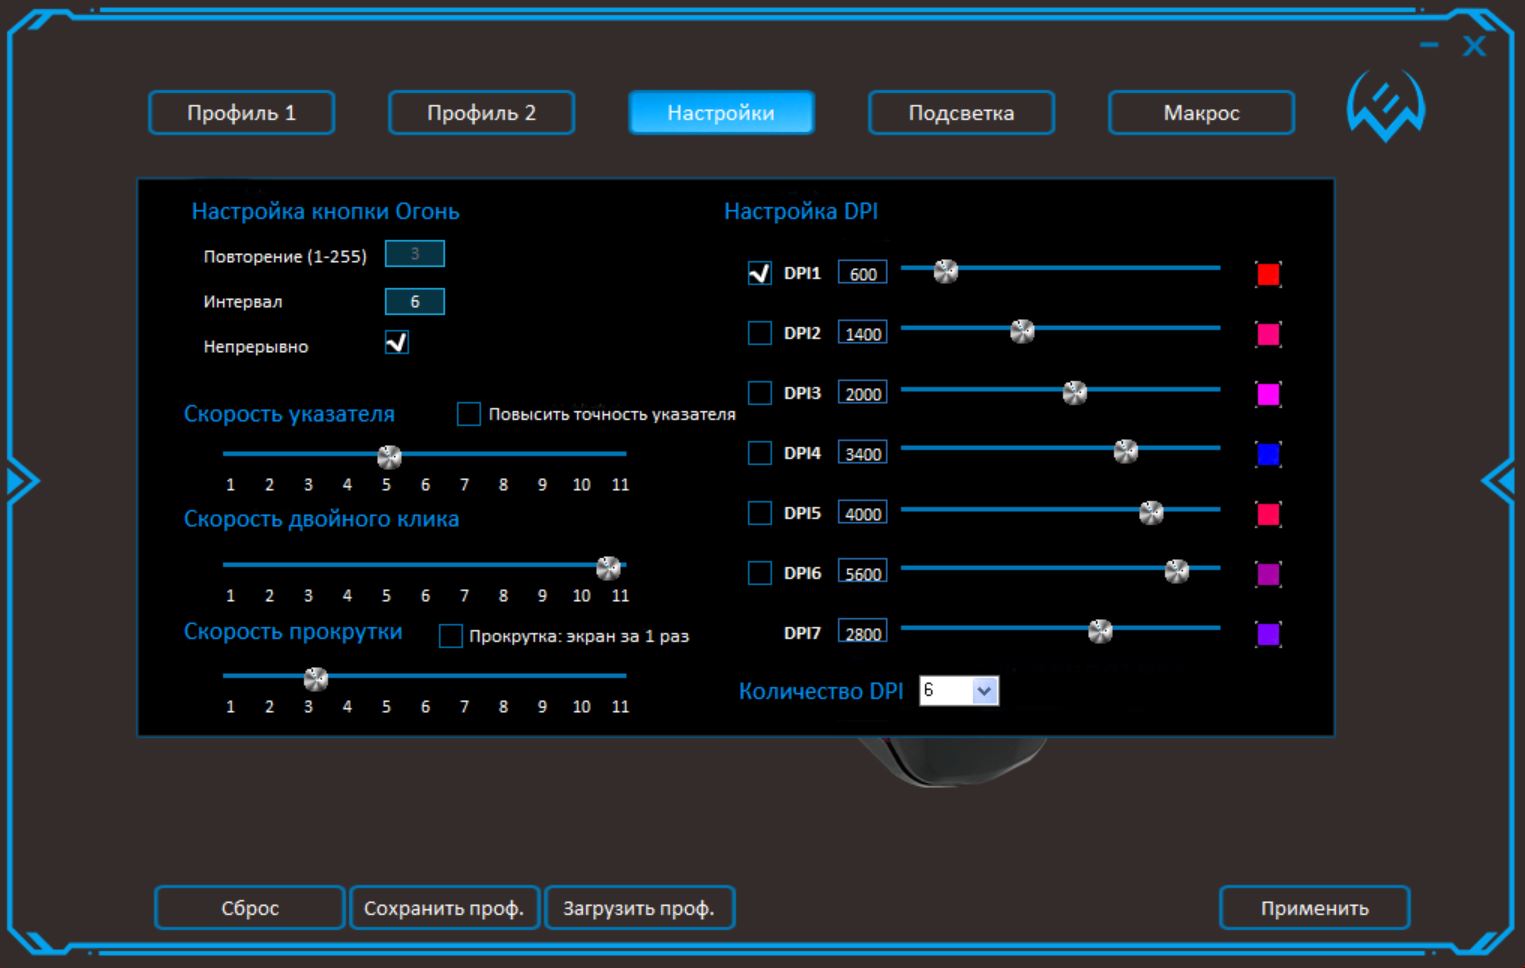
Task: Click the DPI1 value field showing 600
Action: pos(863,273)
